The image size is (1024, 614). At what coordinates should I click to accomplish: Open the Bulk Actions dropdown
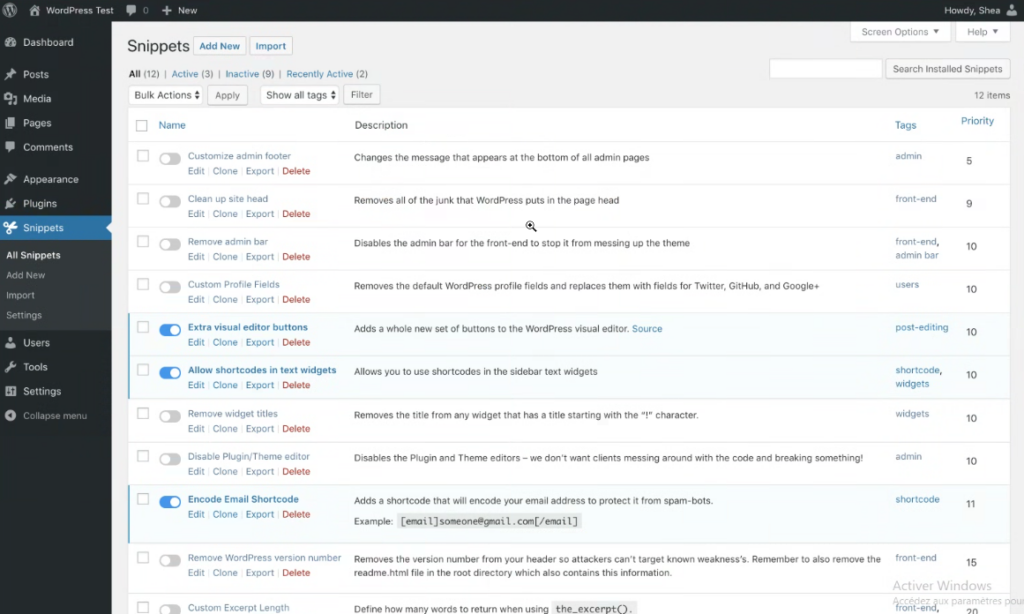click(167, 95)
